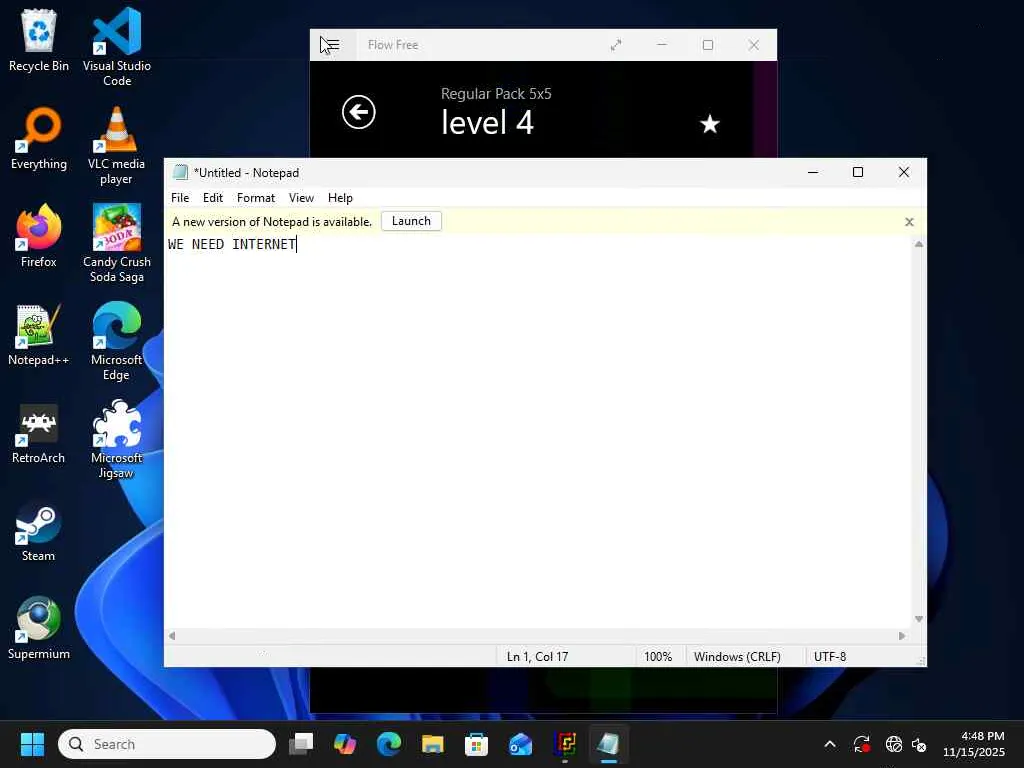Close the Notepad window
Screen dimensions: 1024x768
904,172
